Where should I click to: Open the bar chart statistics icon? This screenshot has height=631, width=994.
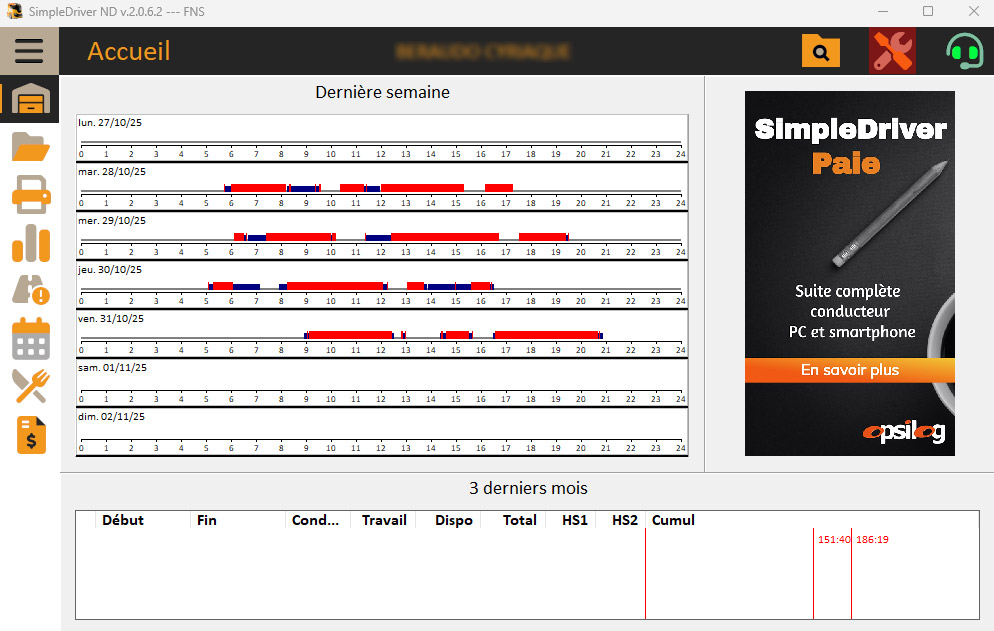(x=30, y=243)
